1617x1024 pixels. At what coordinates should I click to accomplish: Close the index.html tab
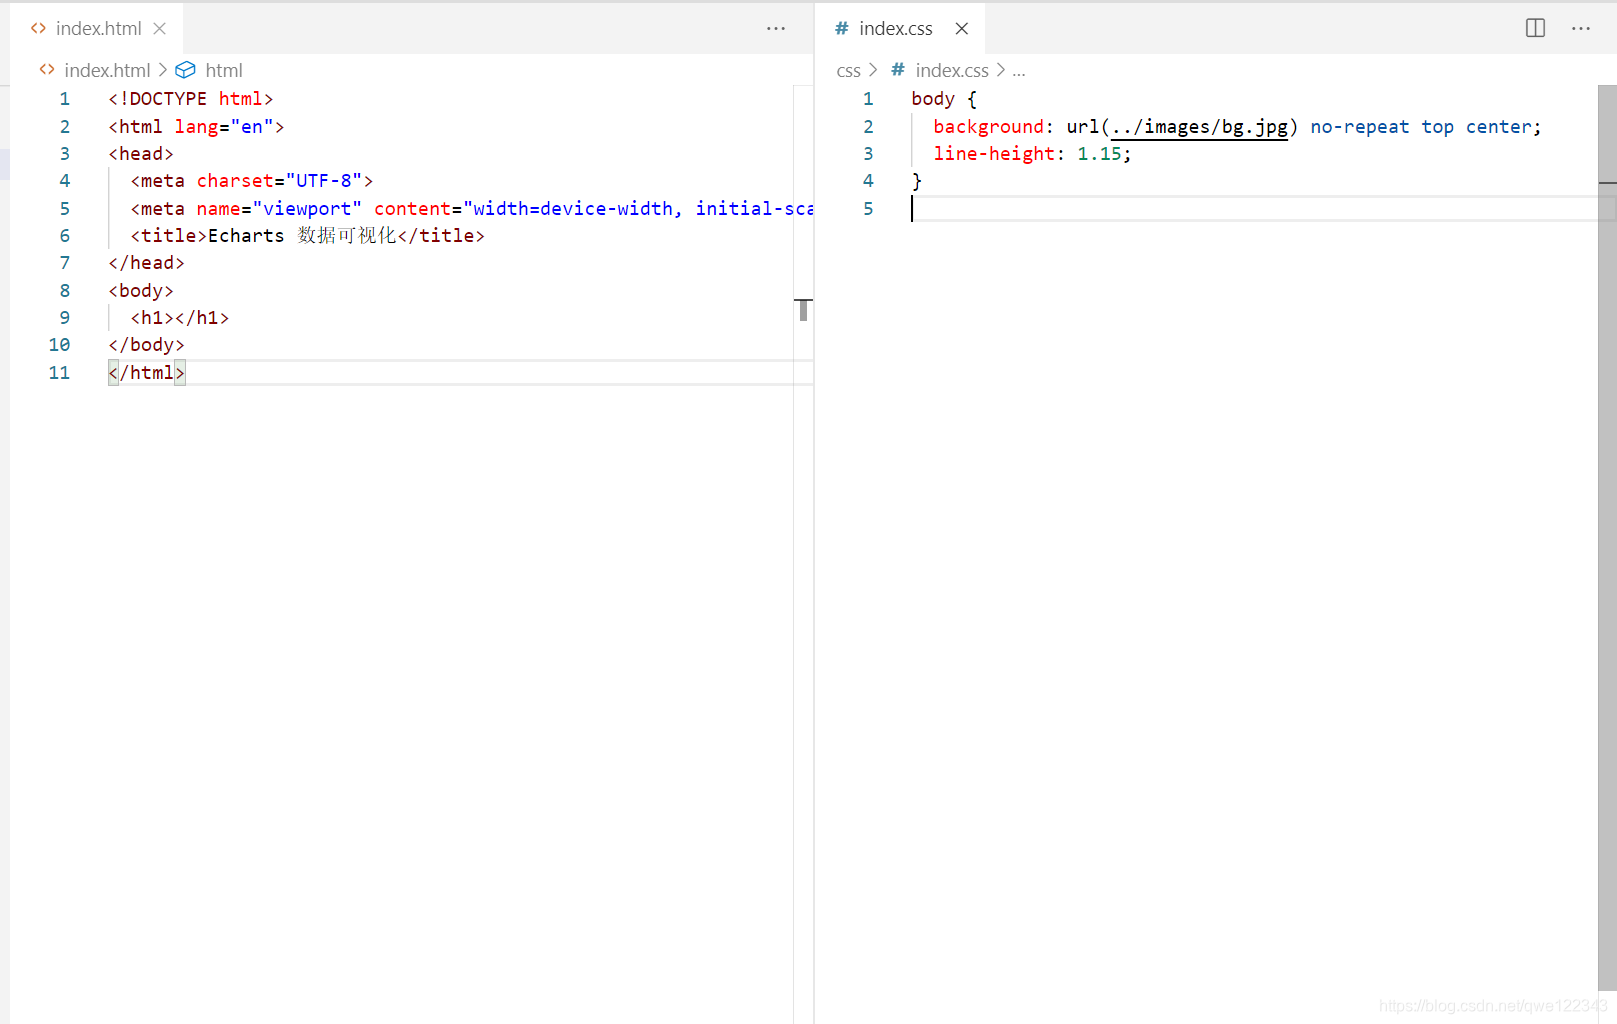(160, 29)
